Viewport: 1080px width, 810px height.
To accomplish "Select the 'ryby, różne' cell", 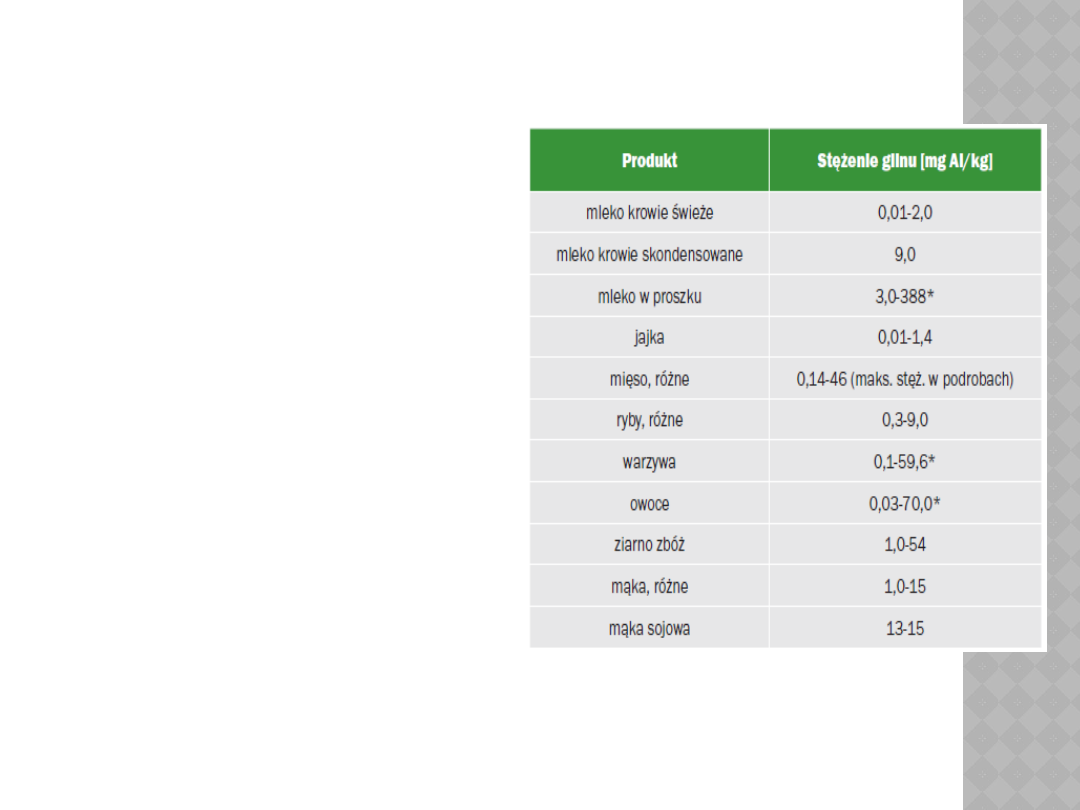I will click(649, 421).
